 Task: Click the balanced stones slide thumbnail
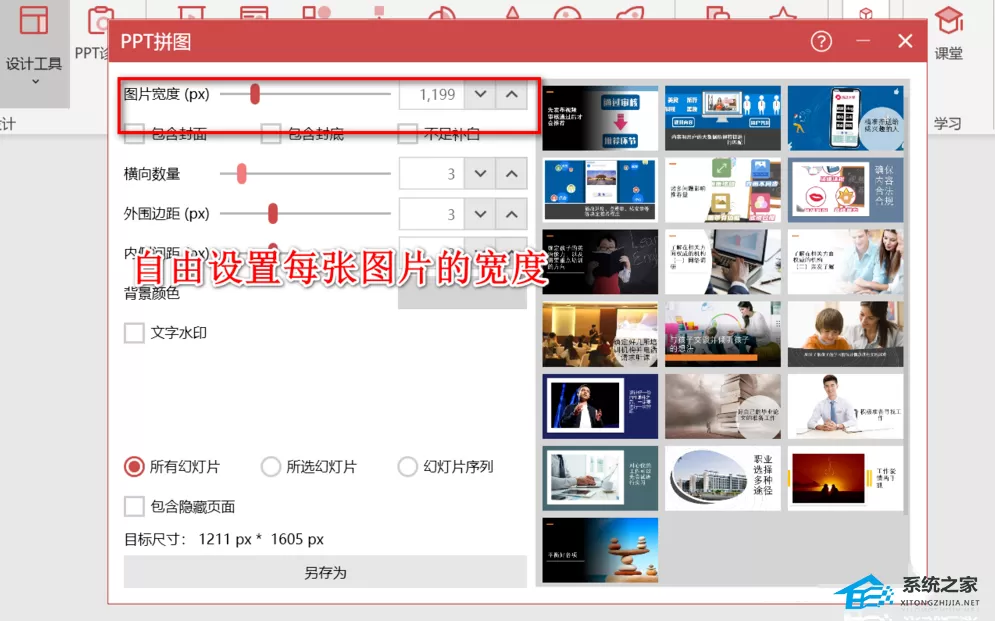[600, 550]
